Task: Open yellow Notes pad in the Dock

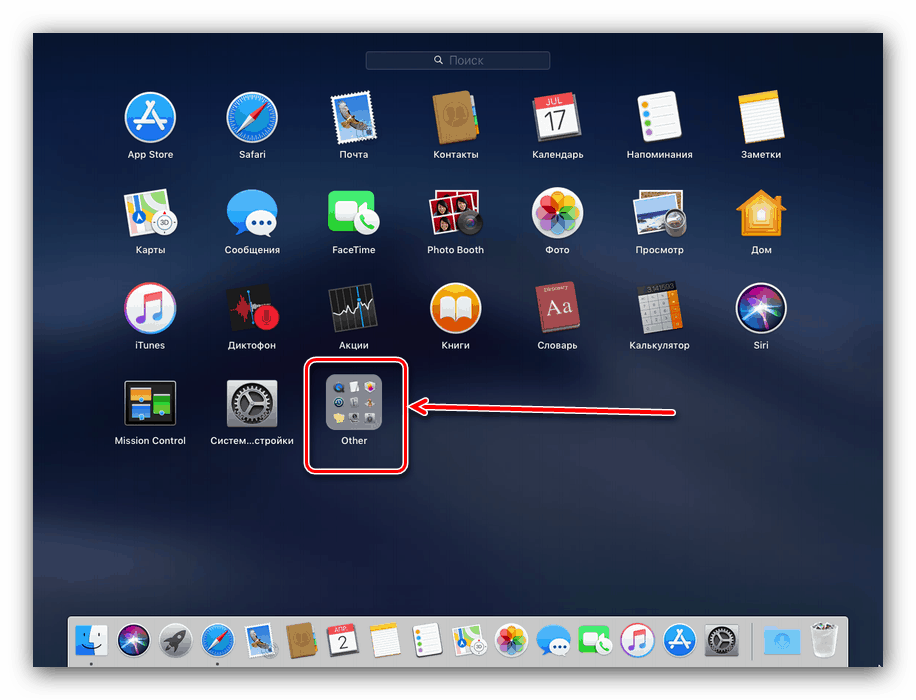Action: tap(385, 640)
